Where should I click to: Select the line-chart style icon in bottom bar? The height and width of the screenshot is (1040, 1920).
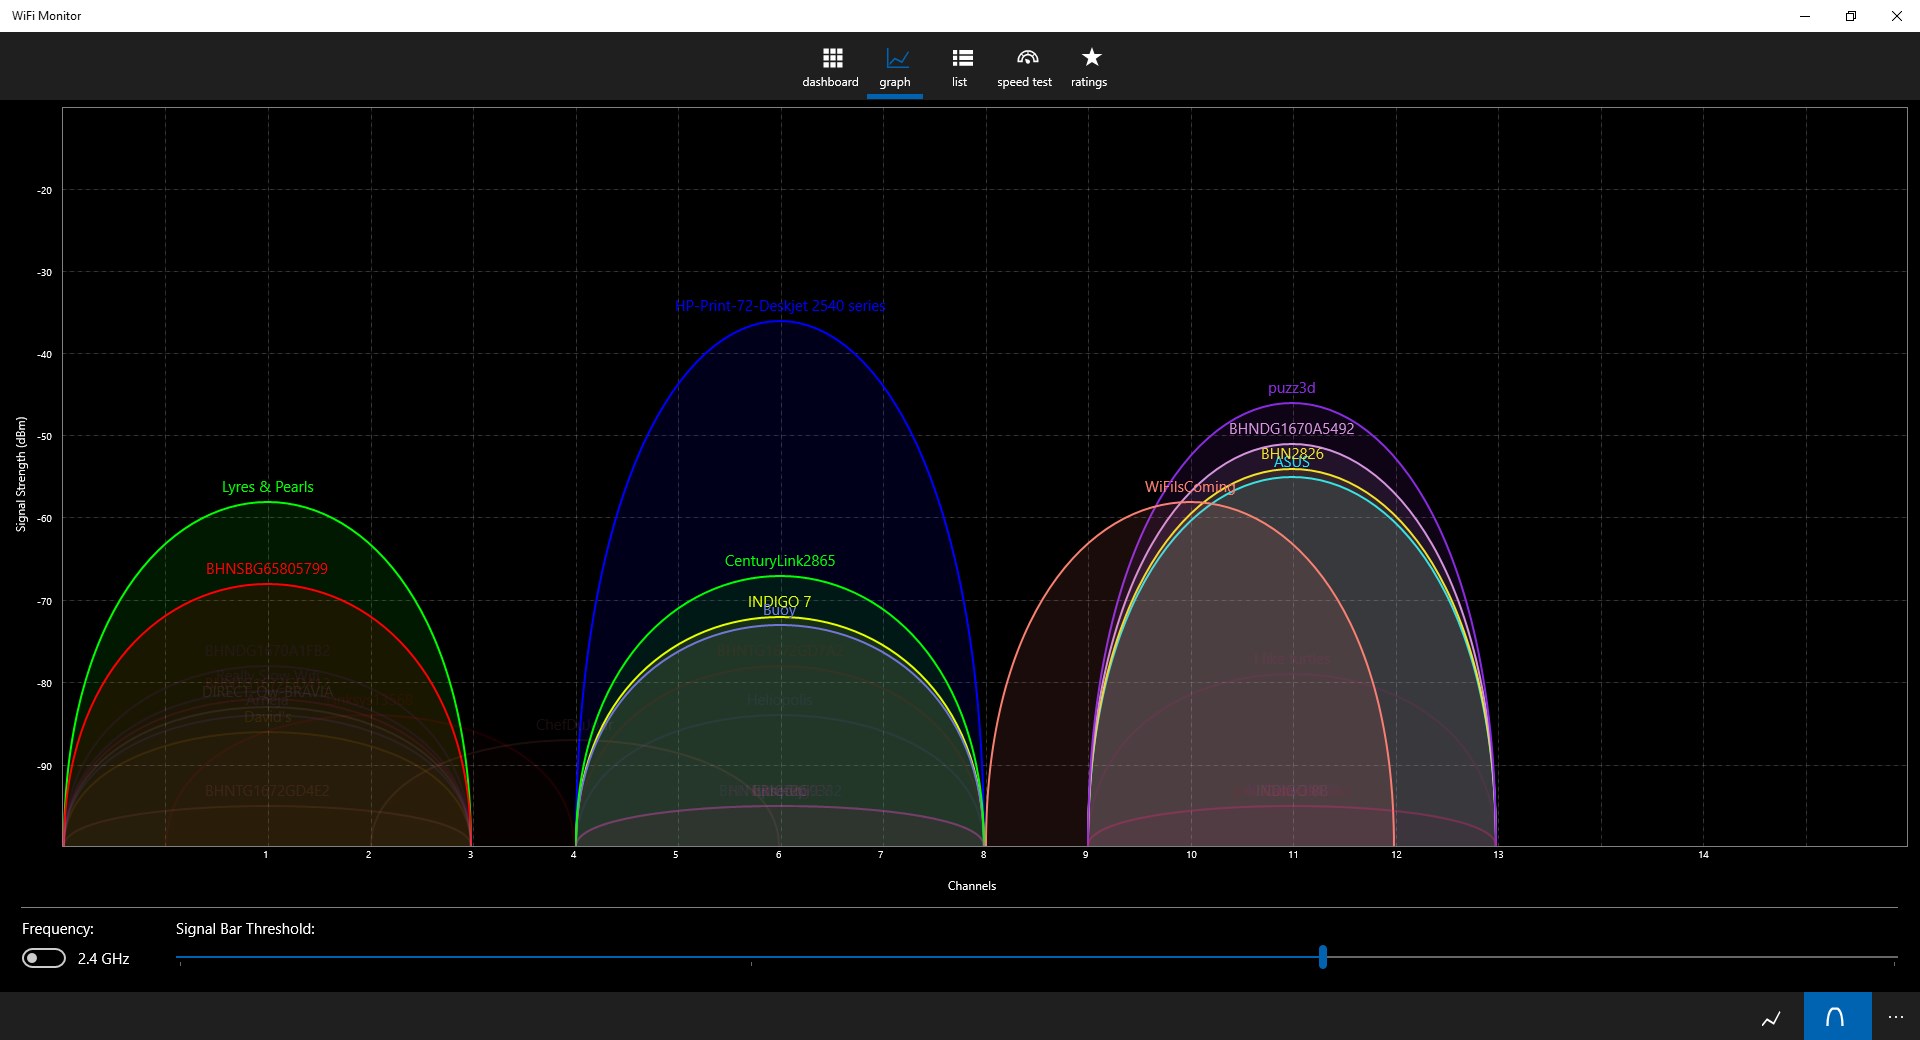click(x=1771, y=1017)
